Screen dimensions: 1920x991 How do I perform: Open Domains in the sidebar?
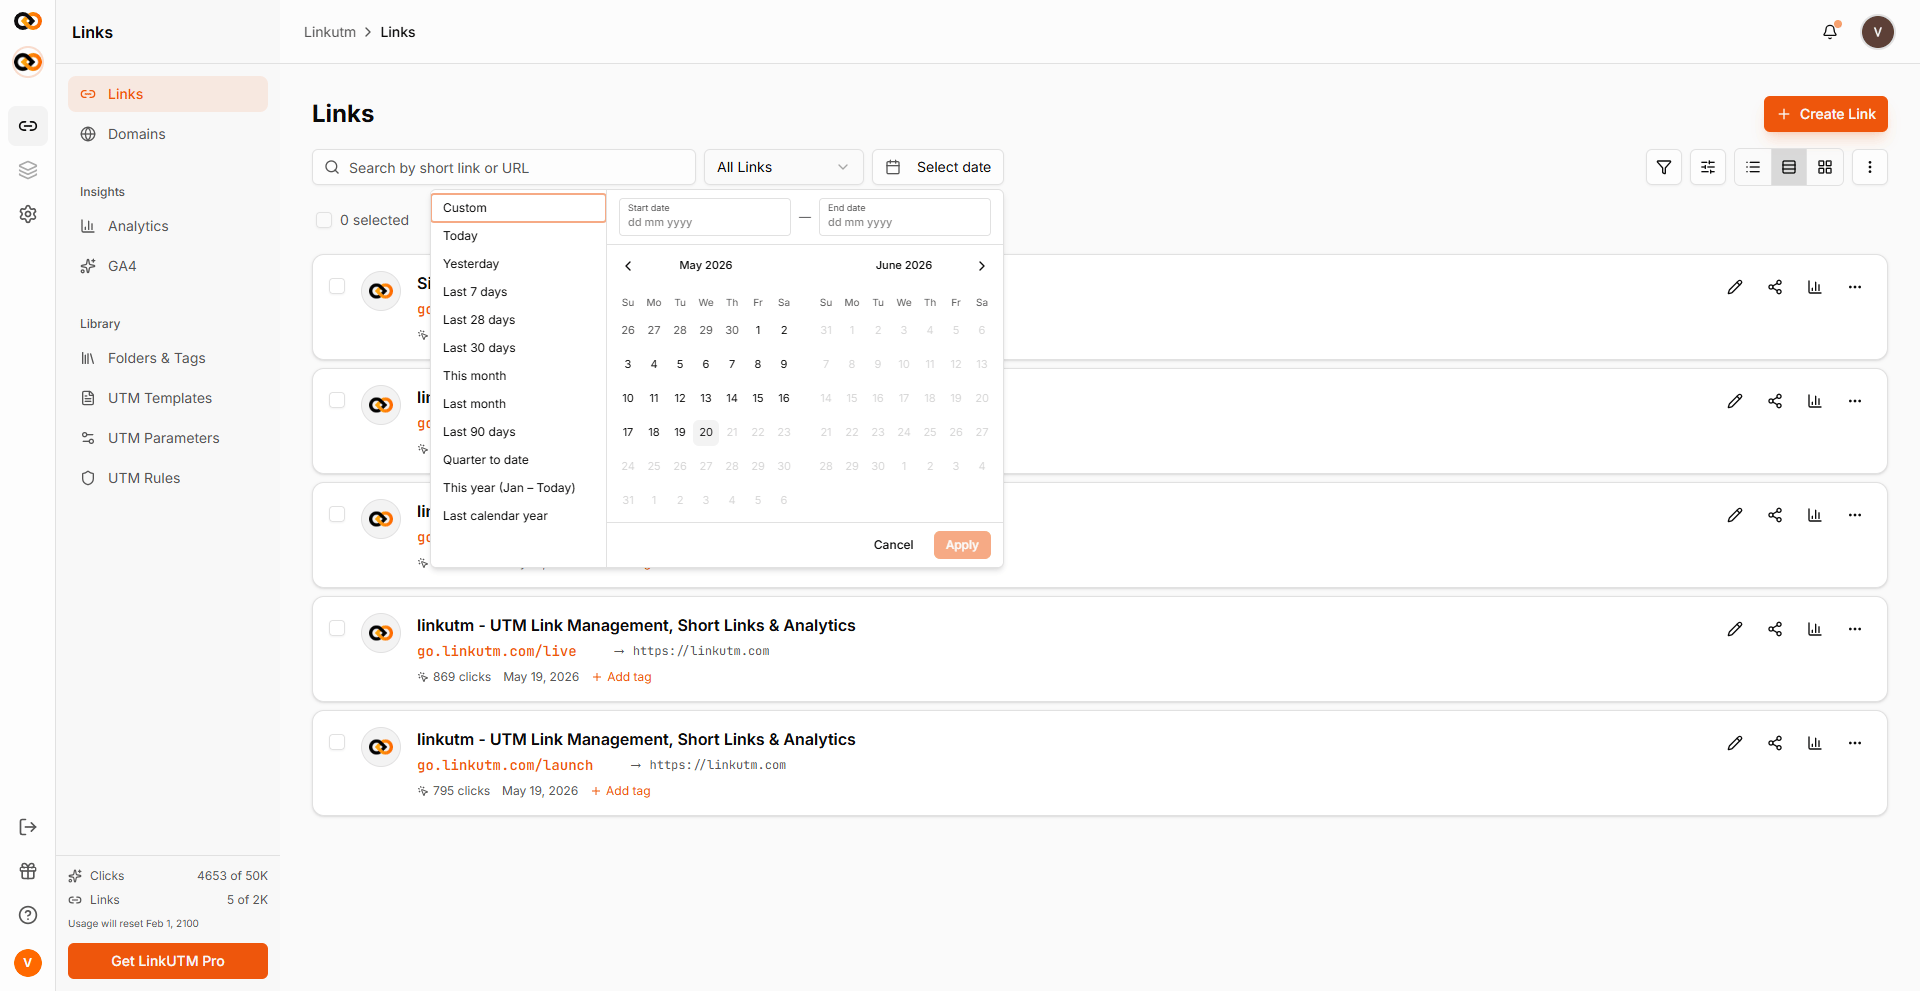(168, 134)
